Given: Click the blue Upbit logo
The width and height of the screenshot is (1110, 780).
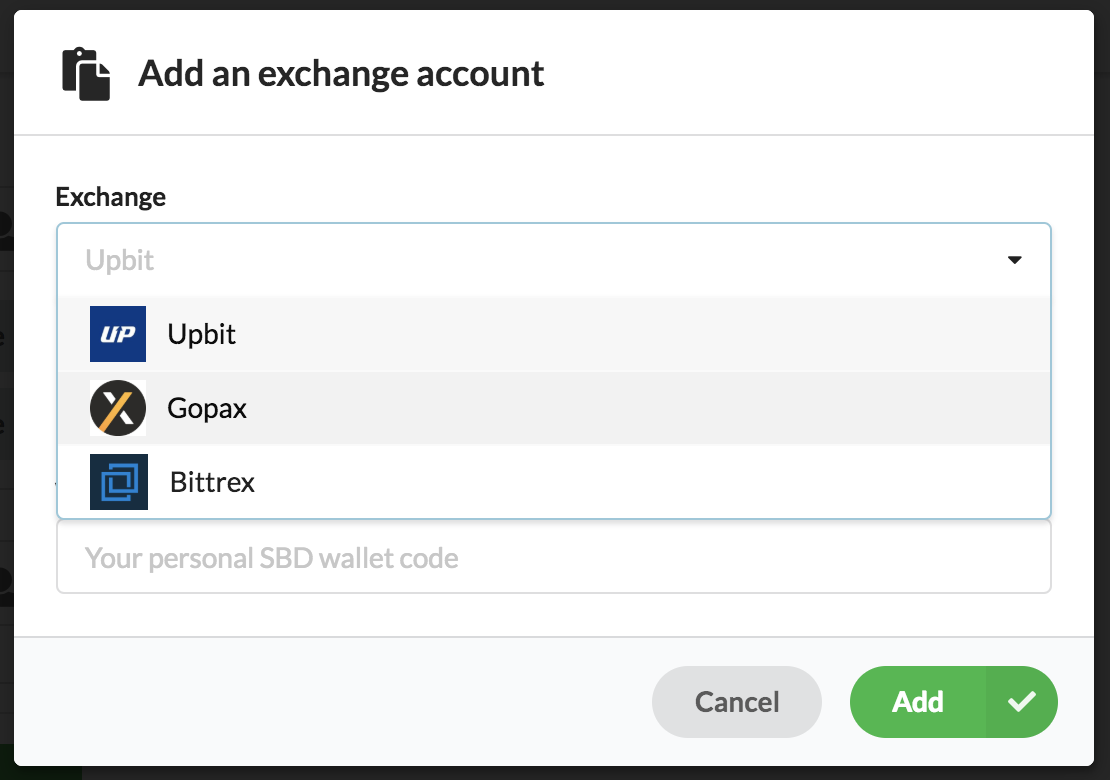Looking at the screenshot, I should pos(118,334).
